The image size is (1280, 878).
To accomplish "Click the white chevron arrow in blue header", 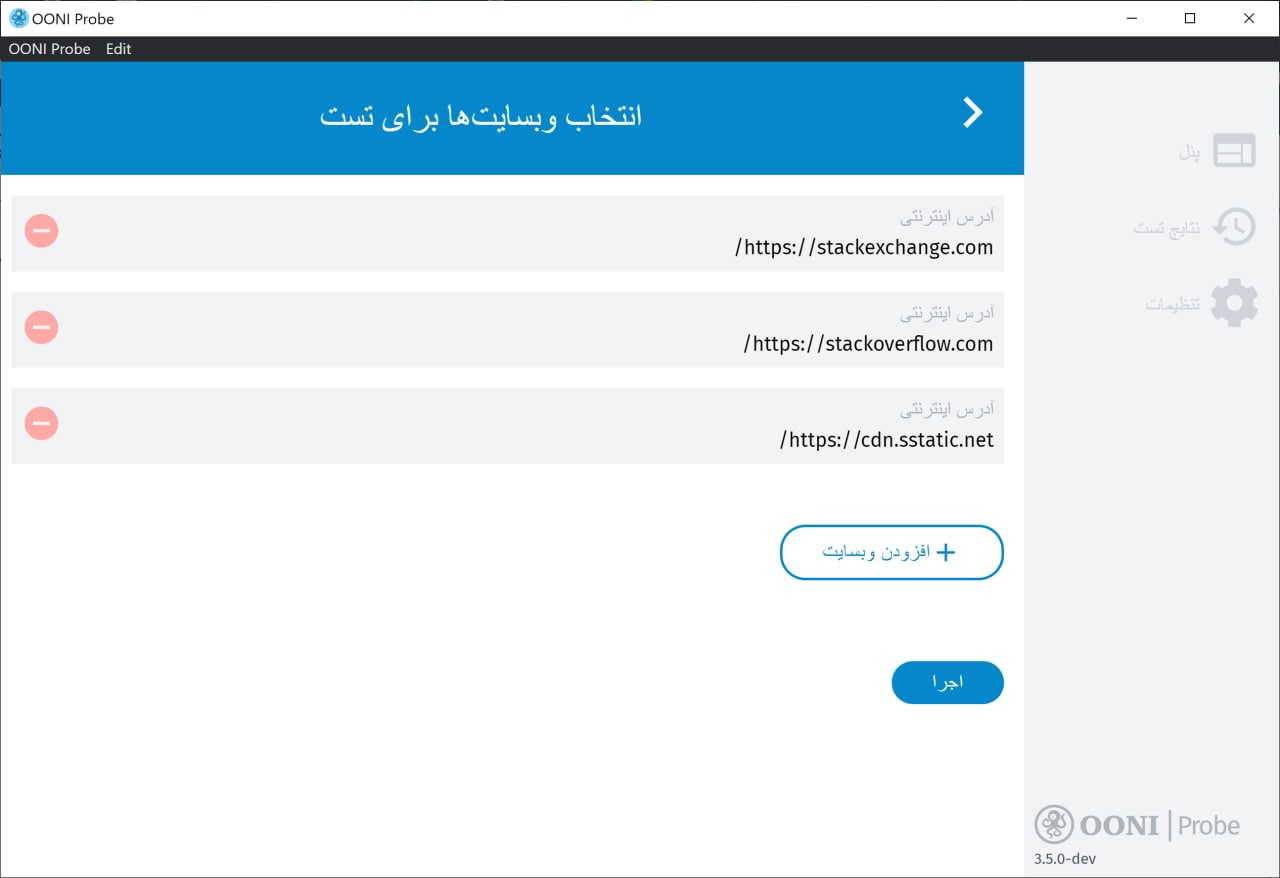I will [x=971, y=112].
